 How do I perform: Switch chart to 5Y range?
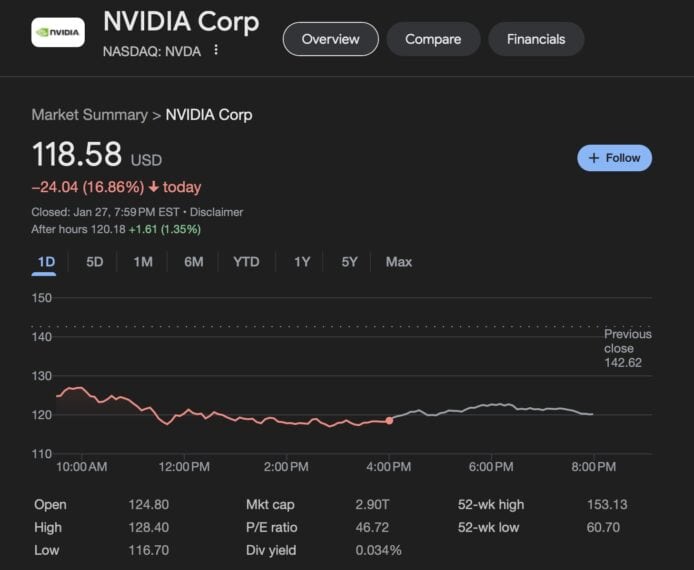click(x=349, y=262)
